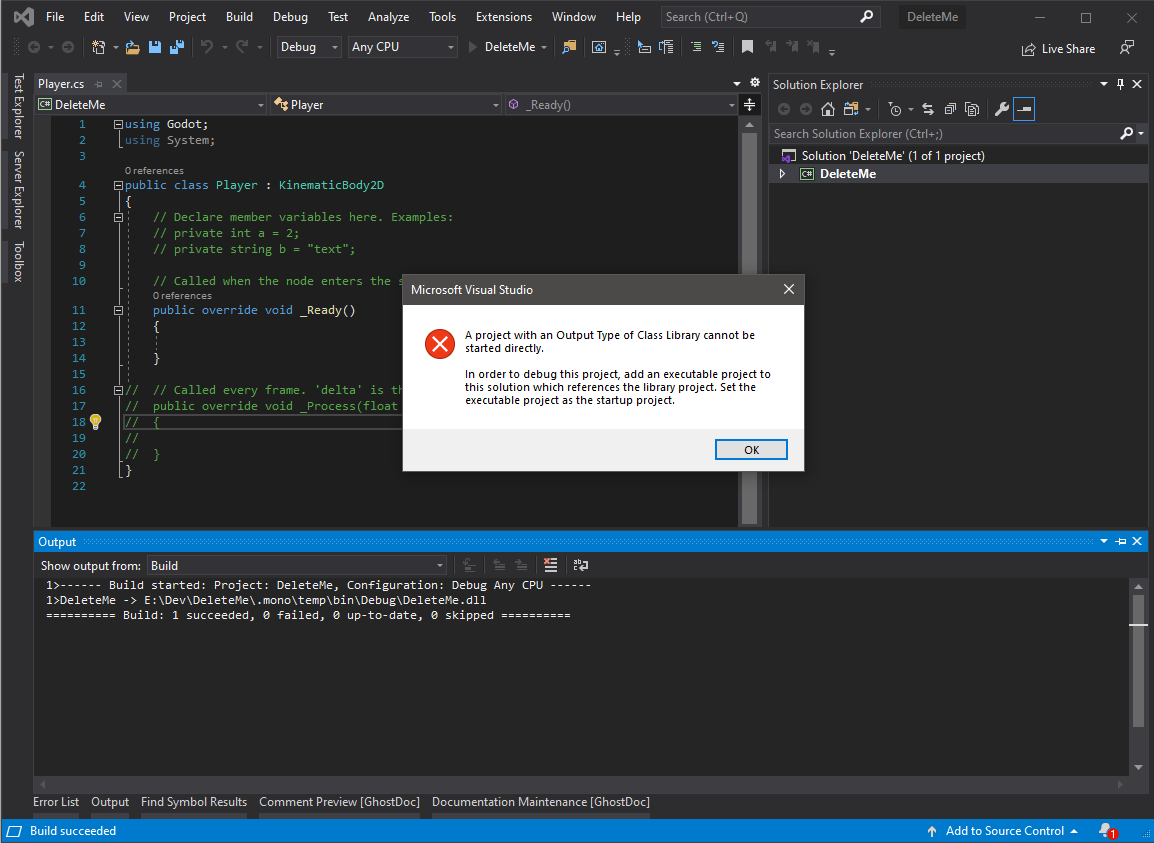Click the Uncomment Selected Lines icon
The width and height of the screenshot is (1154, 843).
(718, 47)
